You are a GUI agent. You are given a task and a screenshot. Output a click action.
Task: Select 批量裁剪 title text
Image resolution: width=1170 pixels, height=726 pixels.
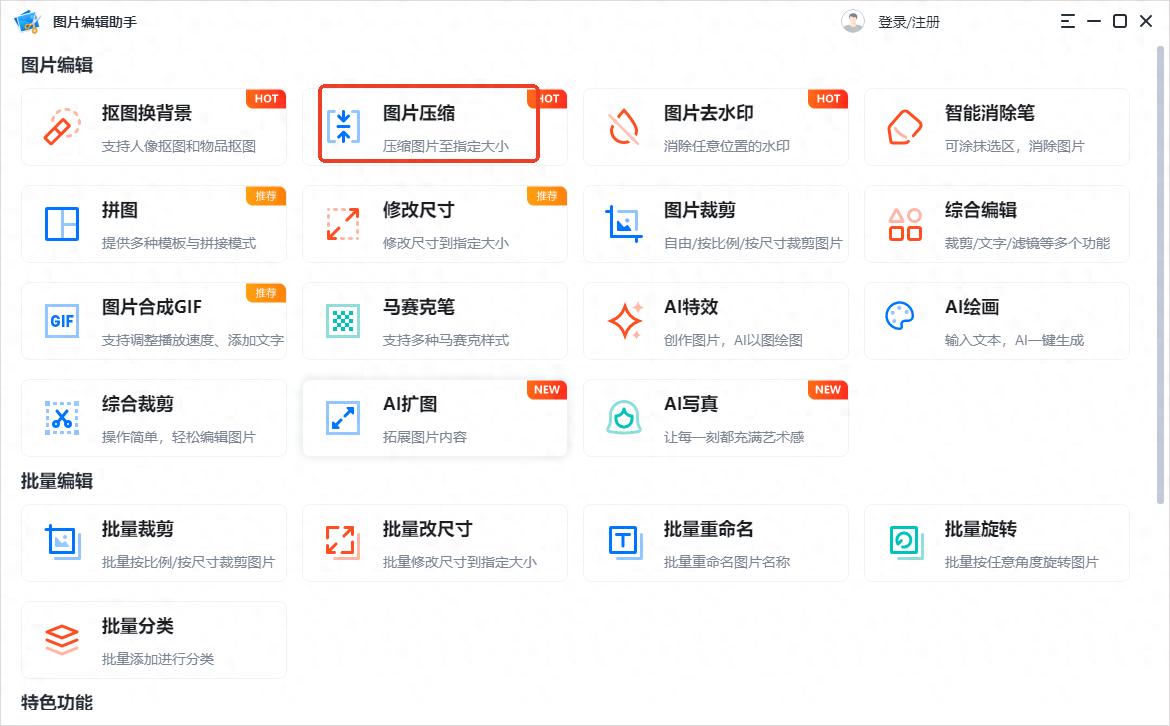(x=138, y=530)
